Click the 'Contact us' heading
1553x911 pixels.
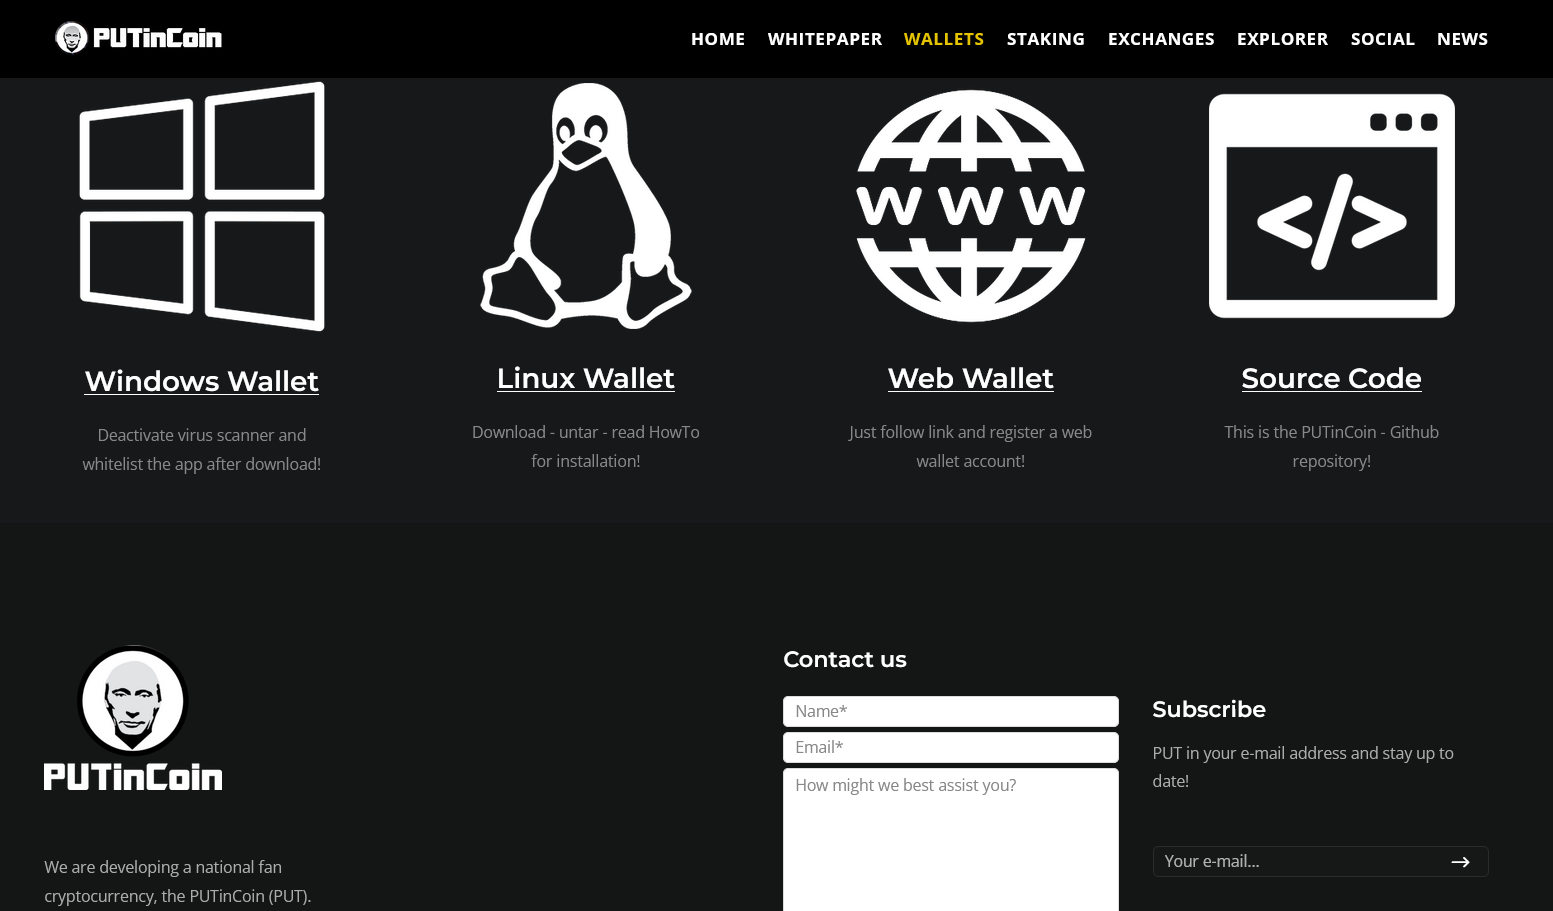[x=845, y=659]
